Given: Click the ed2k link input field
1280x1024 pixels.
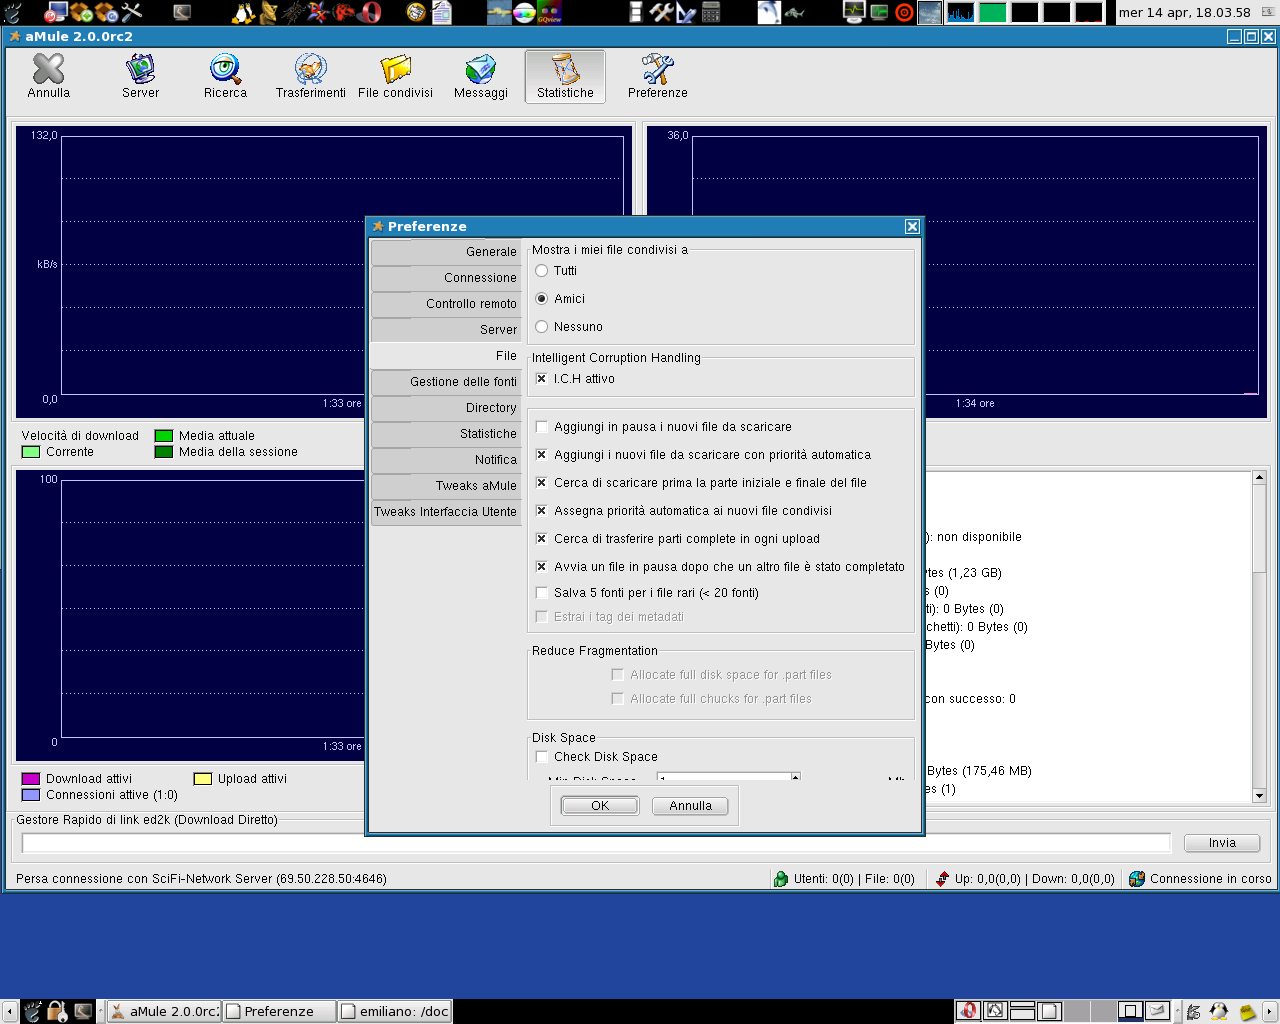Looking at the screenshot, I should coord(596,843).
